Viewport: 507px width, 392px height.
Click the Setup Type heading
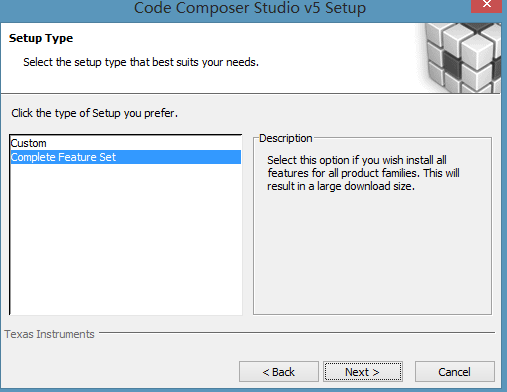click(41, 38)
